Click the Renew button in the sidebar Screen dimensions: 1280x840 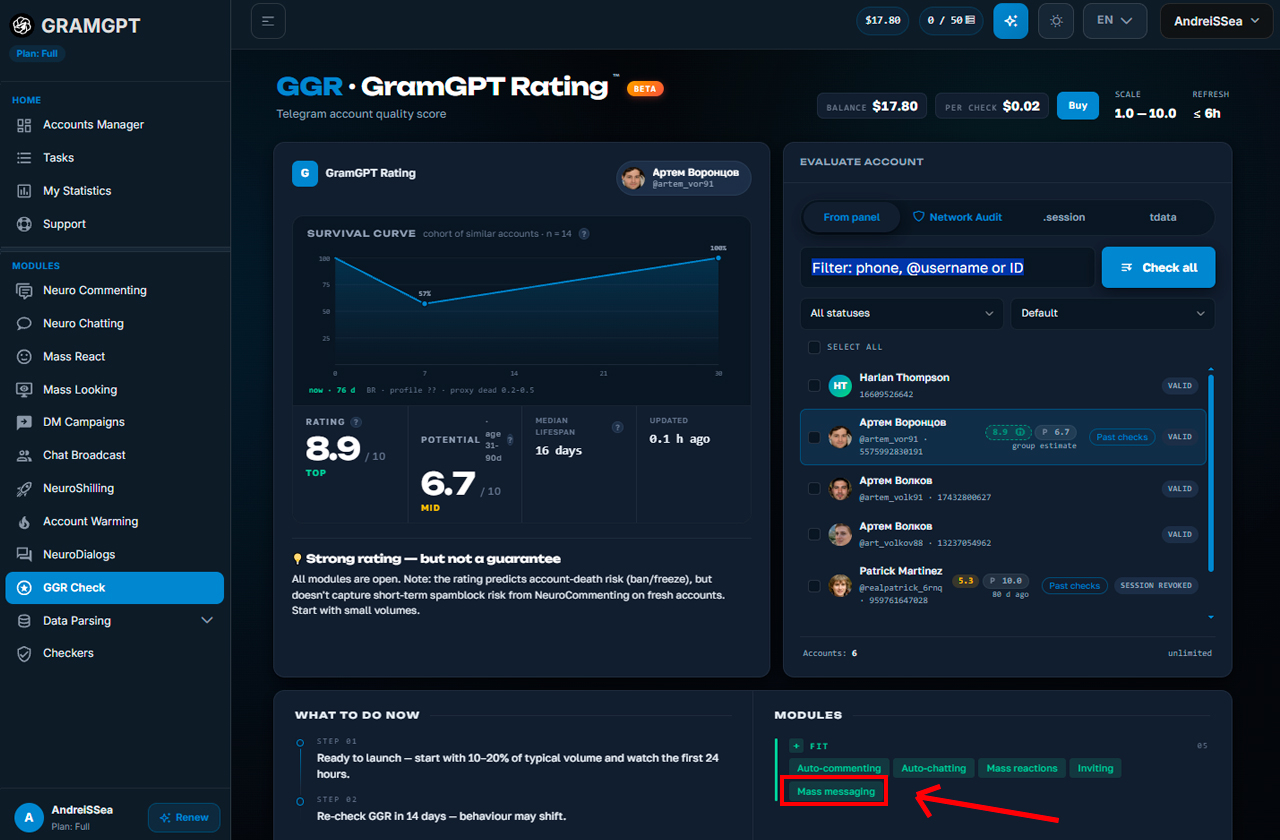(x=184, y=817)
